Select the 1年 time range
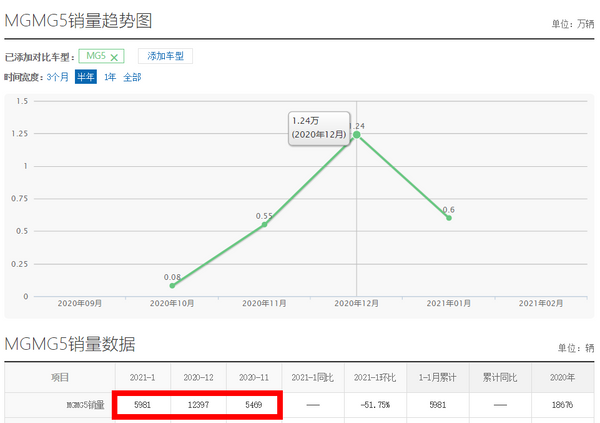Image resolution: width=600 pixels, height=423 pixels. tap(110, 77)
